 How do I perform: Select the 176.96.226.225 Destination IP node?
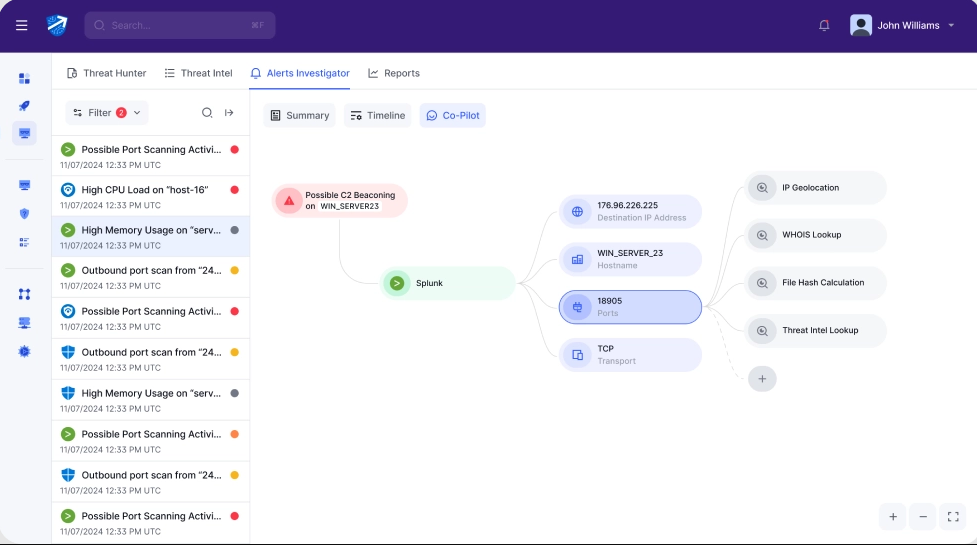(x=631, y=212)
